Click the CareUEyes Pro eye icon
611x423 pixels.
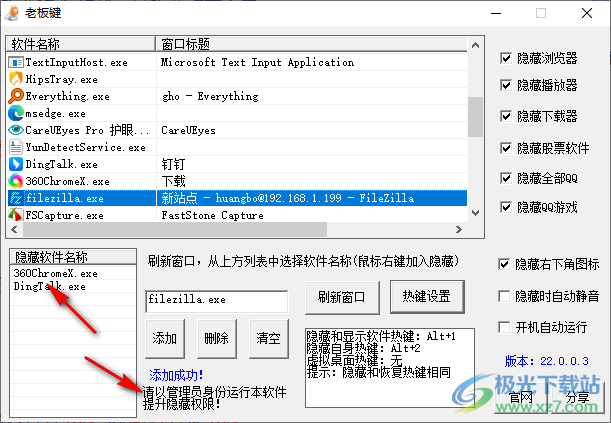tap(16, 130)
